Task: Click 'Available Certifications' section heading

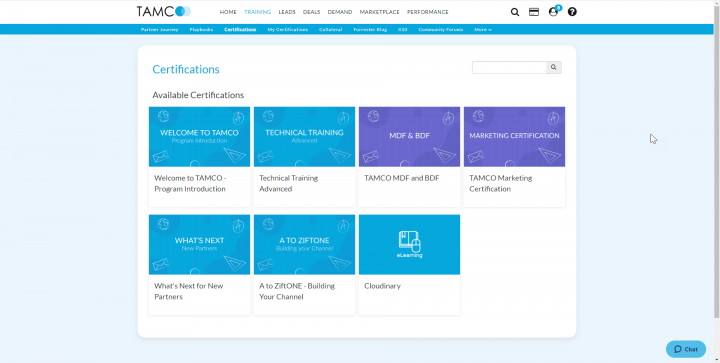Action: click(x=198, y=95)
